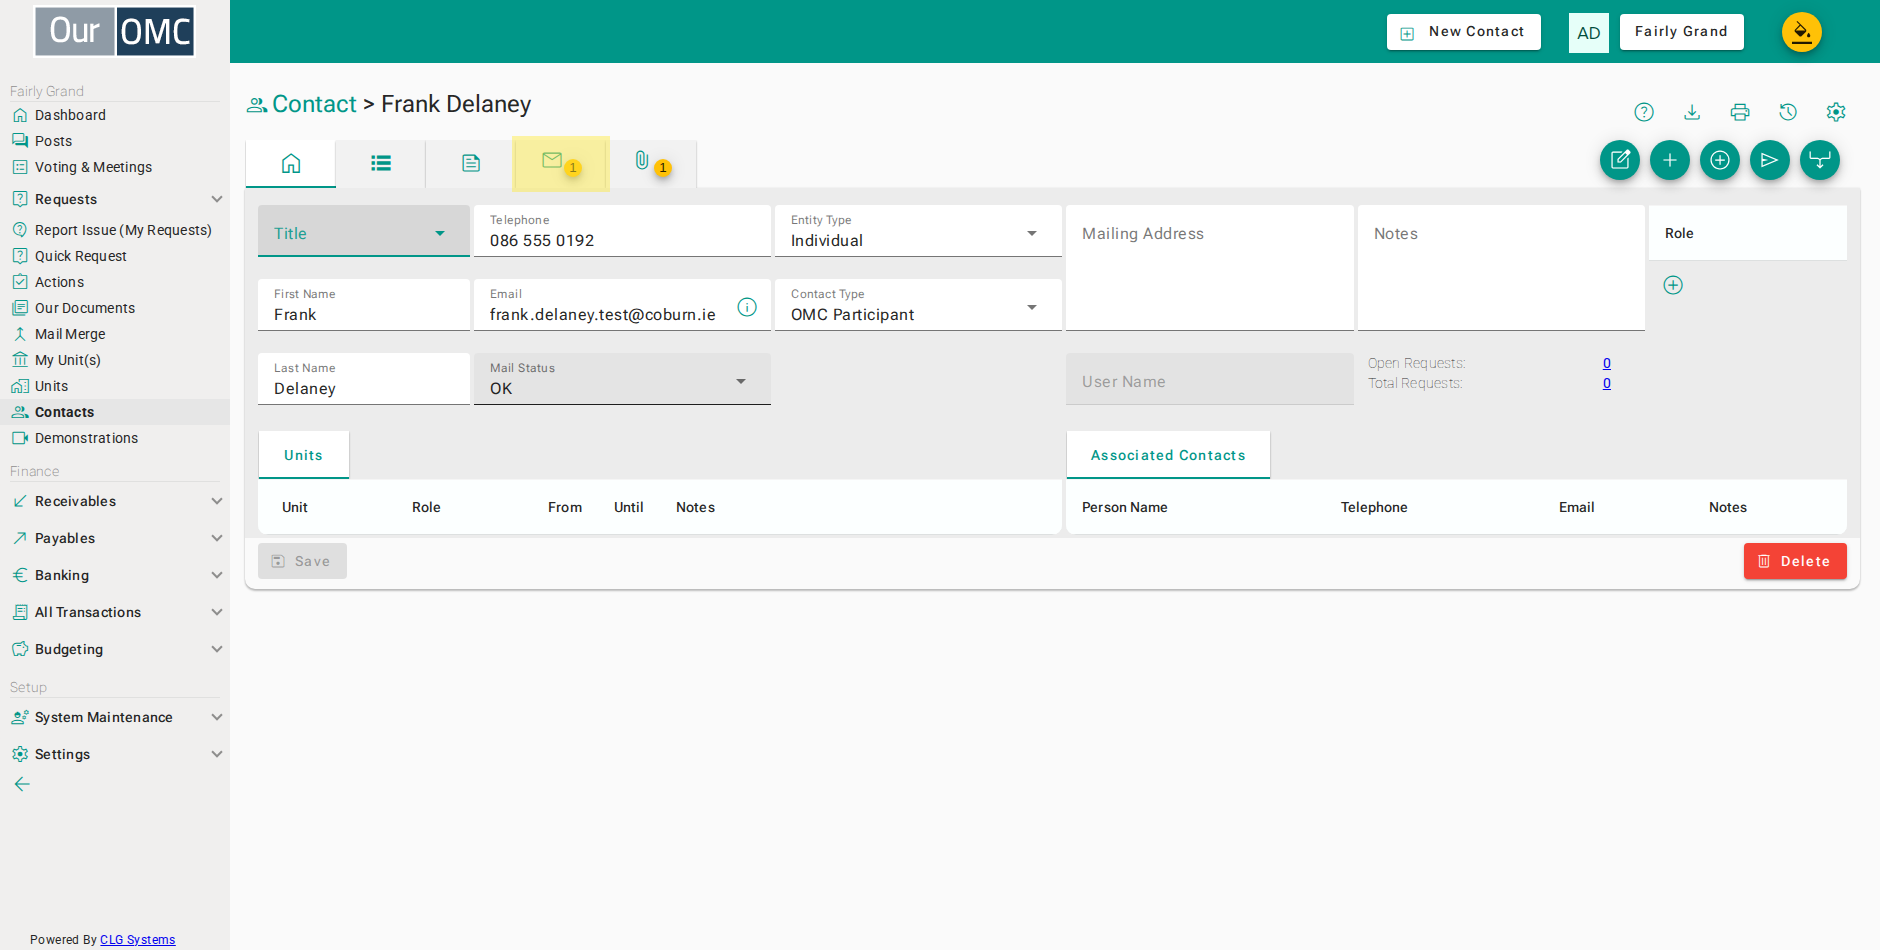Screen dimensions: 1880x950
Task: Expand the System Maintenance section
Action: pyautogui.click(x=115, y=717)
